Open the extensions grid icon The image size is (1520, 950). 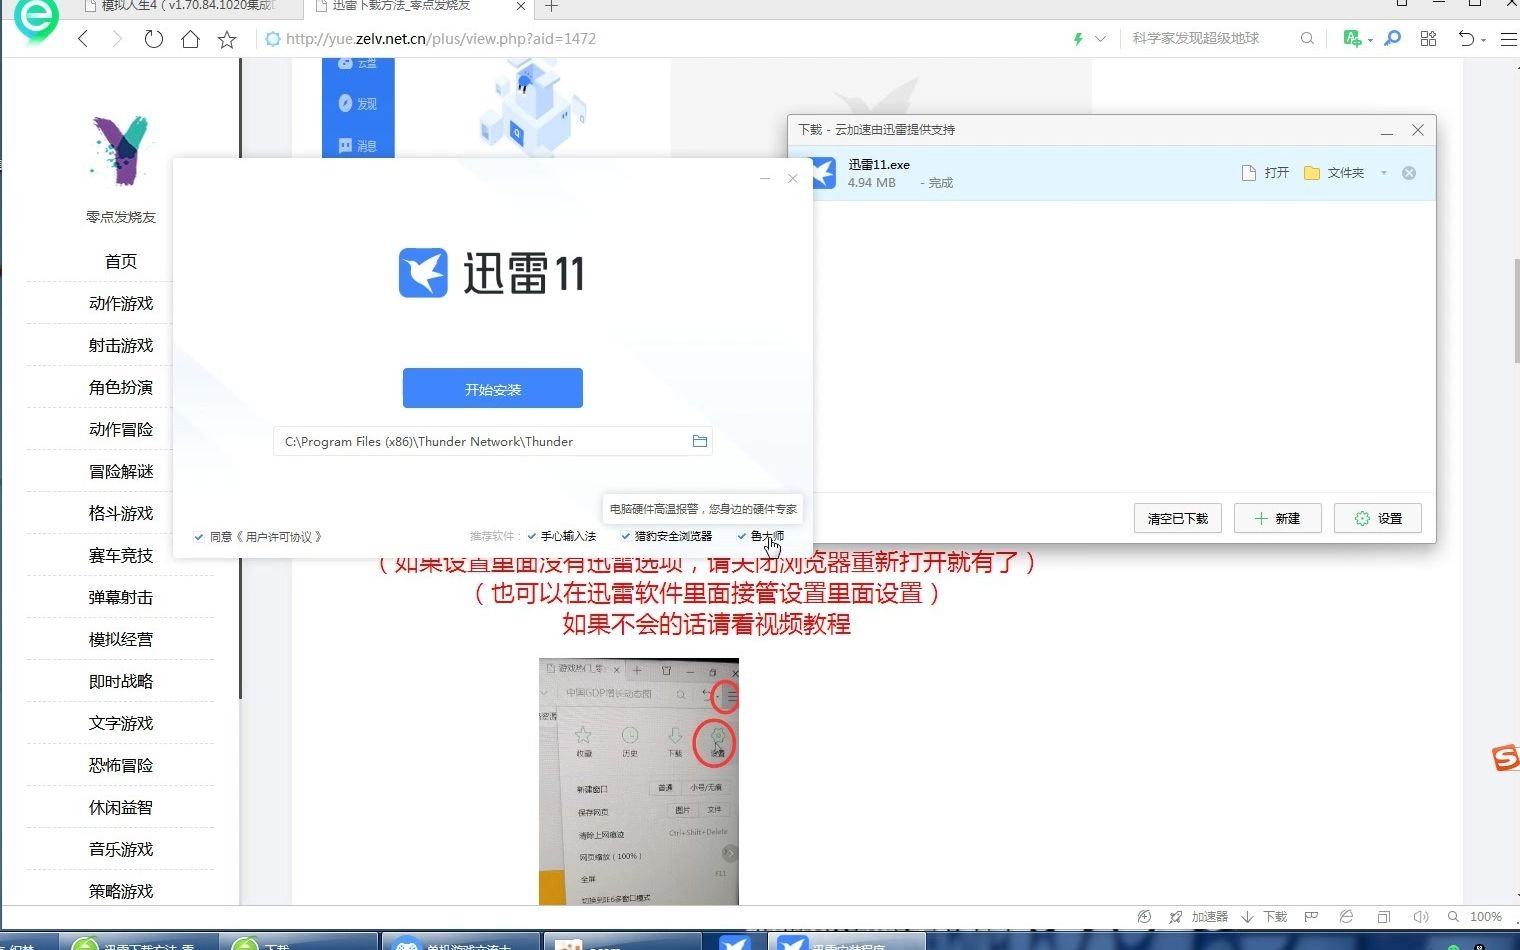pos(1428,38)
